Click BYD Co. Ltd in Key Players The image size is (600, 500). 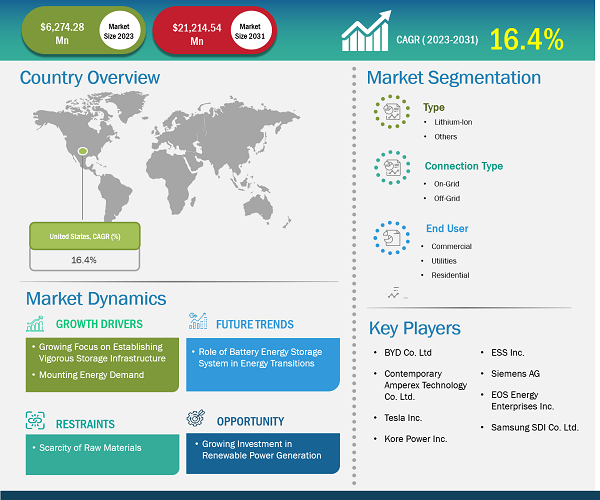408,353
